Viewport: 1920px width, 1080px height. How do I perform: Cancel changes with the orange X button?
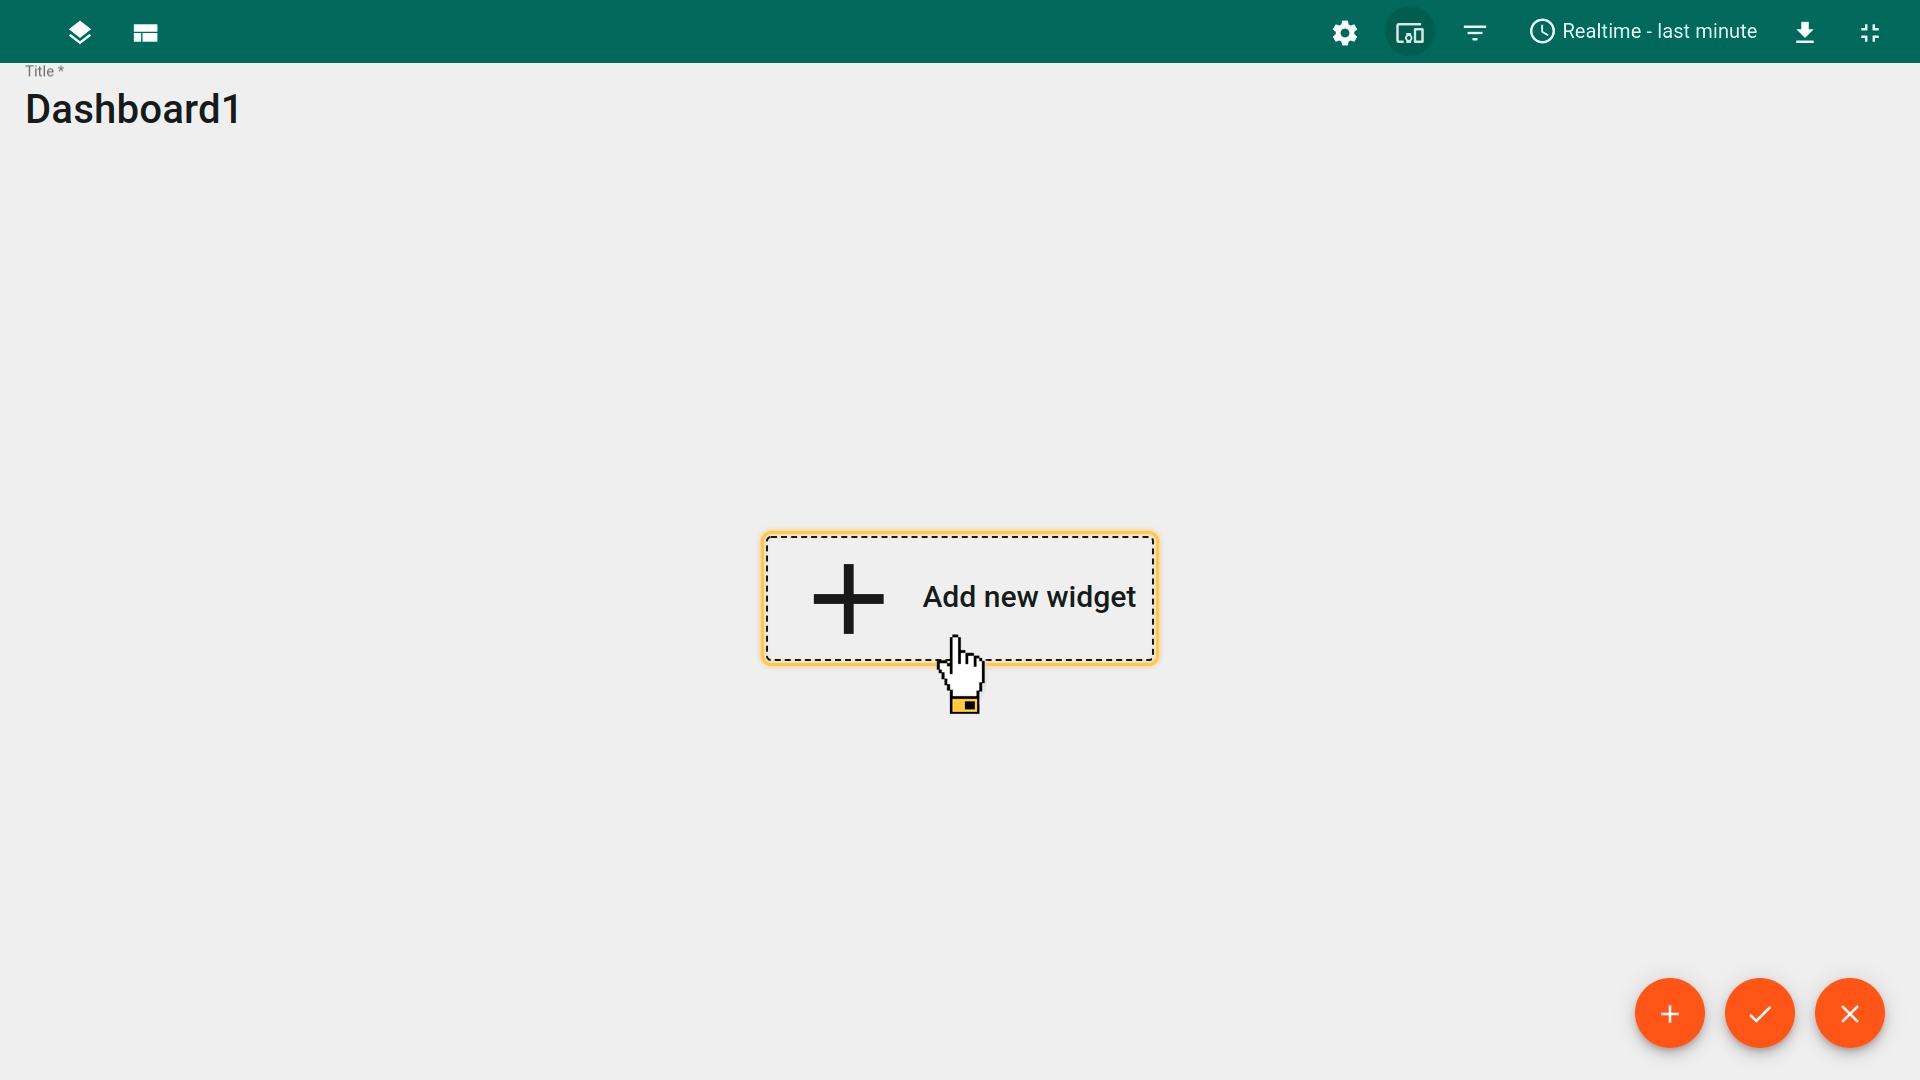[1850, 1014]
